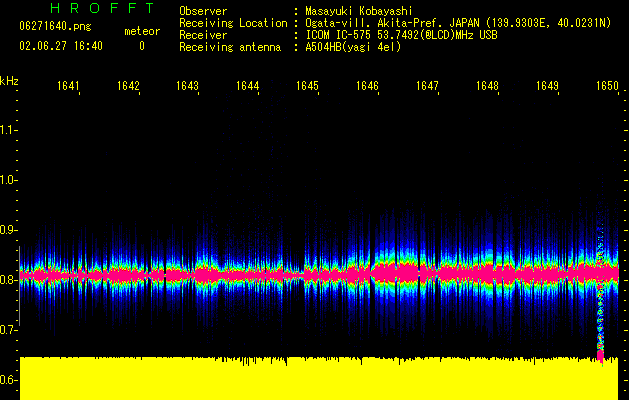The height and width of the screenshot is (400, 629).
Task: Click the meteor count value 0
Action: pos(141,46)
